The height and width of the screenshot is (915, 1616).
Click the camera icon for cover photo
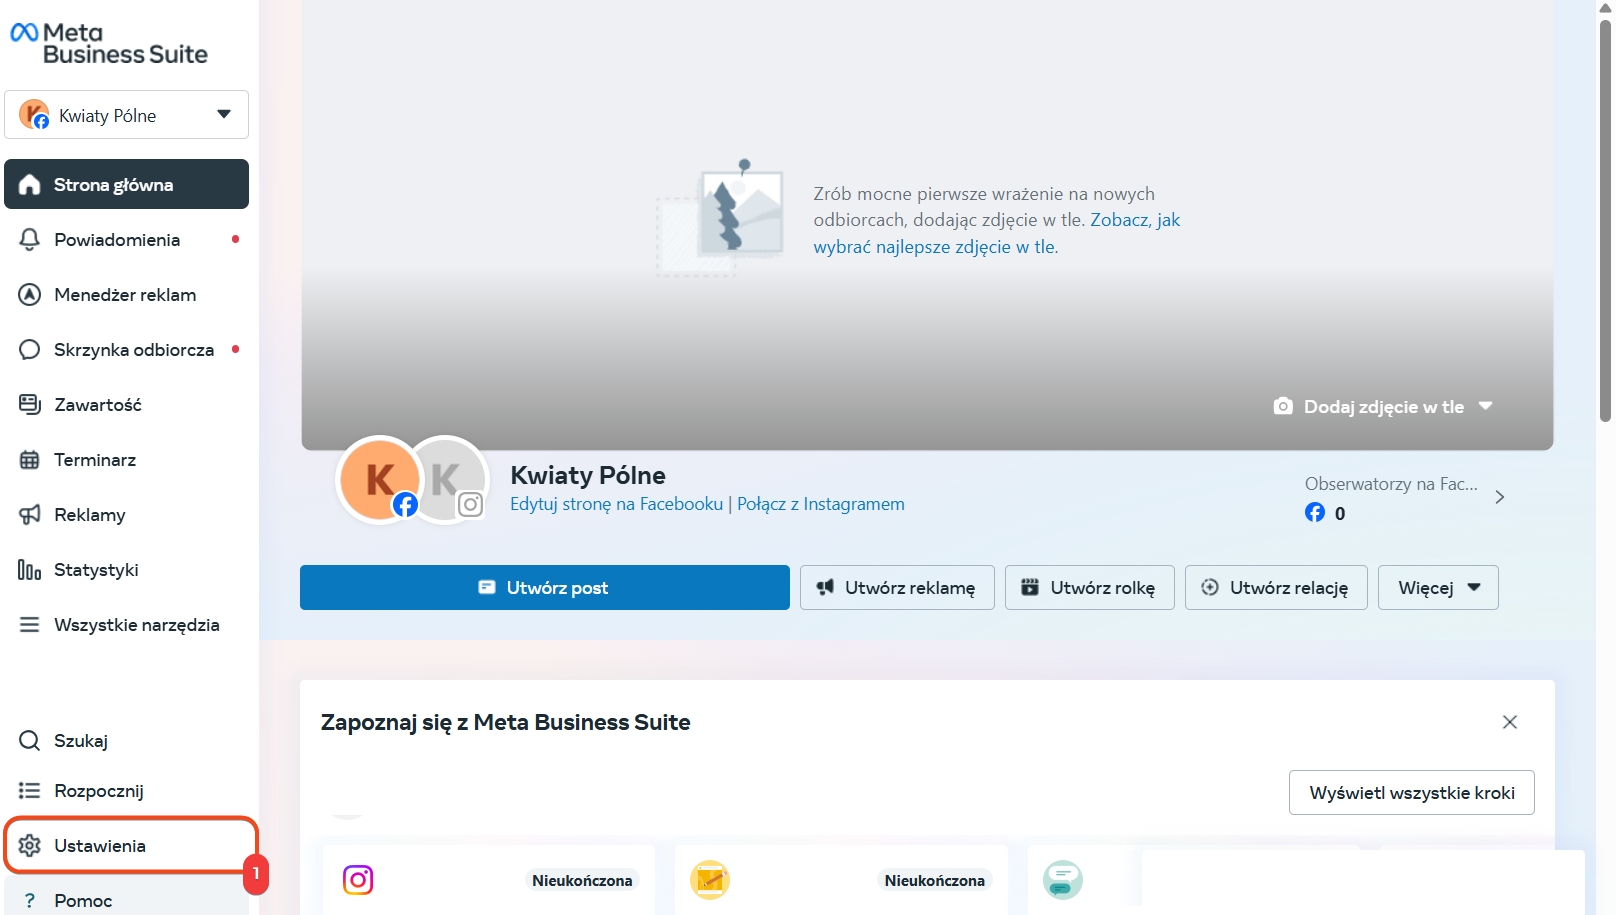tap(1283, 406)
